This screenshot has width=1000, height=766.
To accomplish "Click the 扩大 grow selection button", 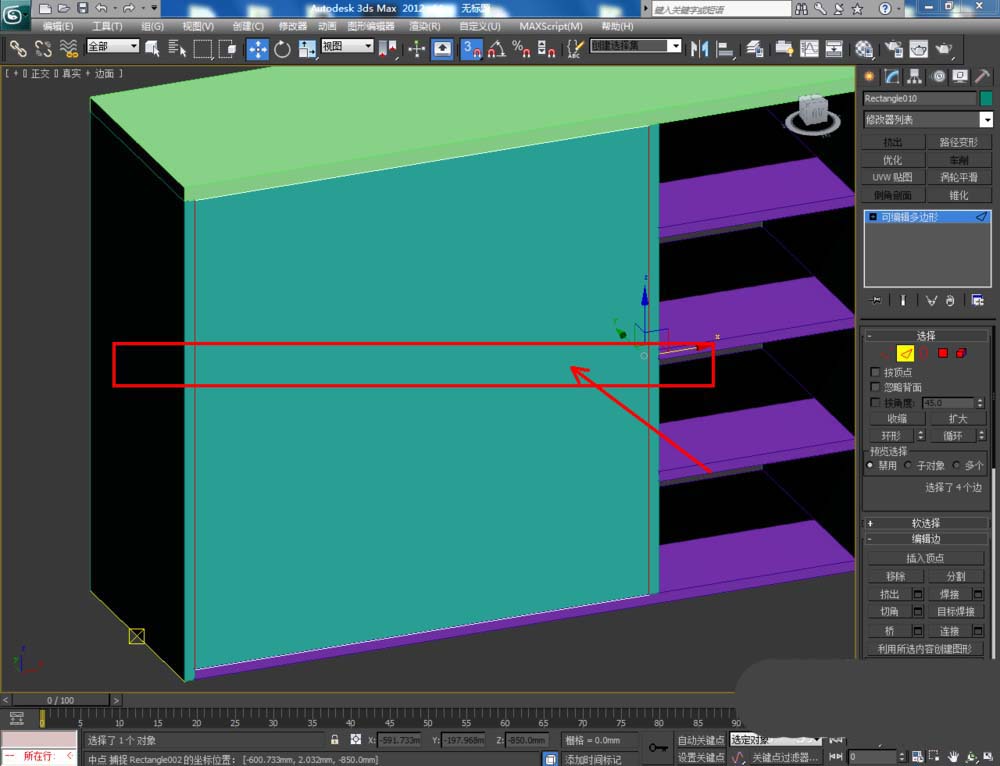I will click(x=957, y=418).
